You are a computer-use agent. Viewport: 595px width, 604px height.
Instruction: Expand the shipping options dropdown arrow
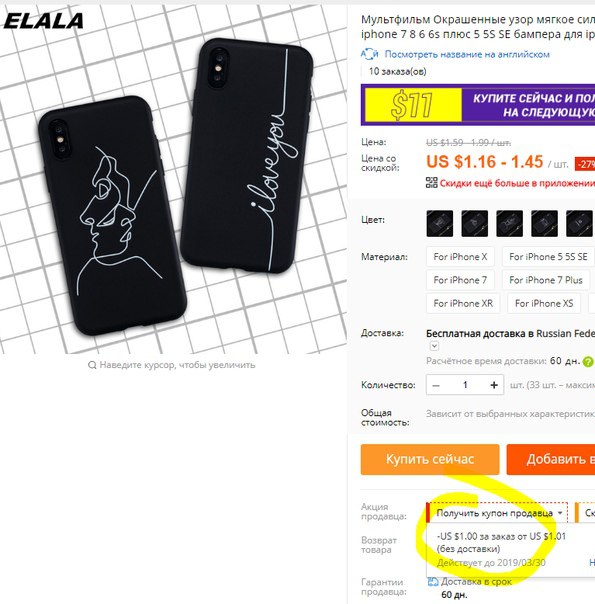(434, 346)
